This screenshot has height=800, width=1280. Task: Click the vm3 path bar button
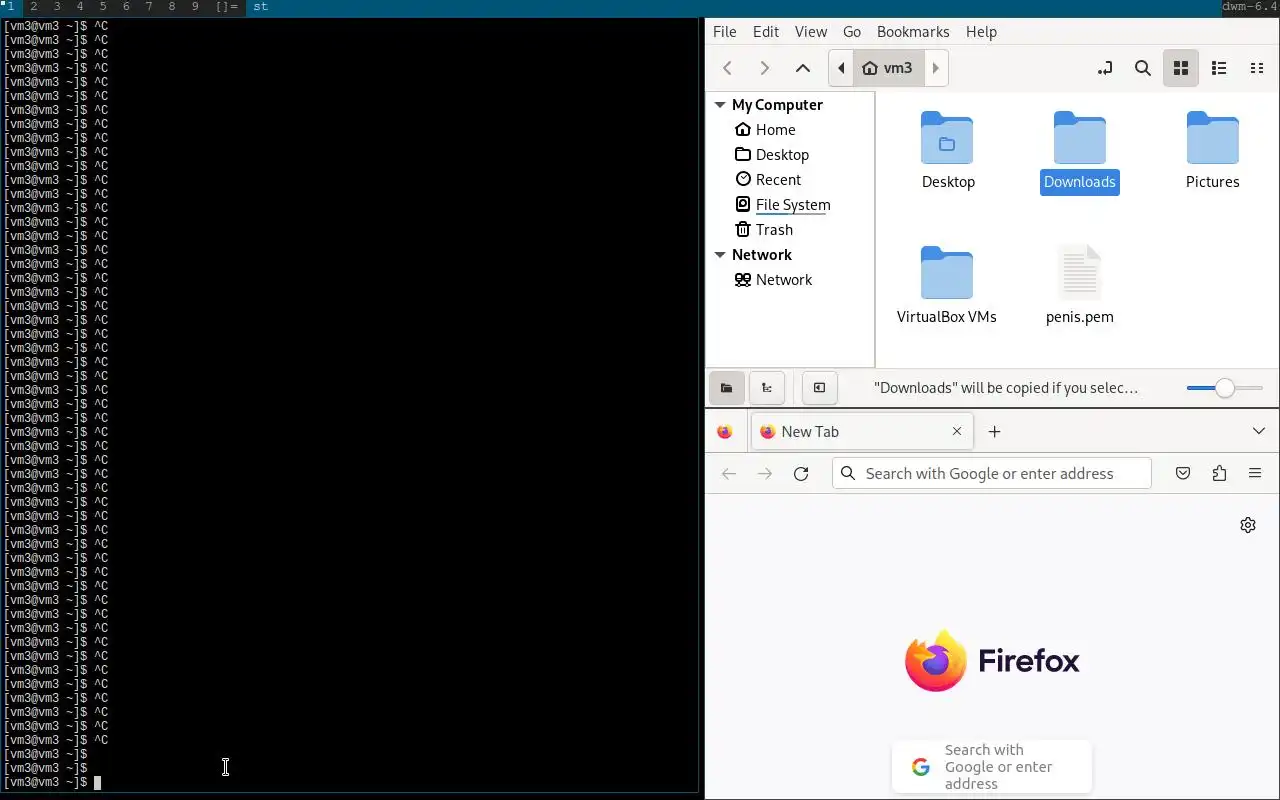click(888, 68)
